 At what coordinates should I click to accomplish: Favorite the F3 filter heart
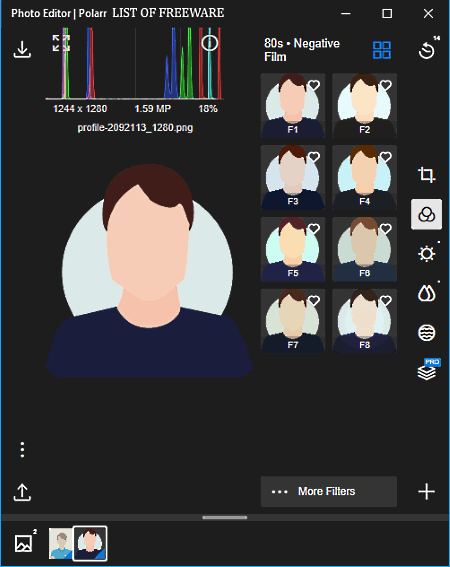tap(314, 157)
